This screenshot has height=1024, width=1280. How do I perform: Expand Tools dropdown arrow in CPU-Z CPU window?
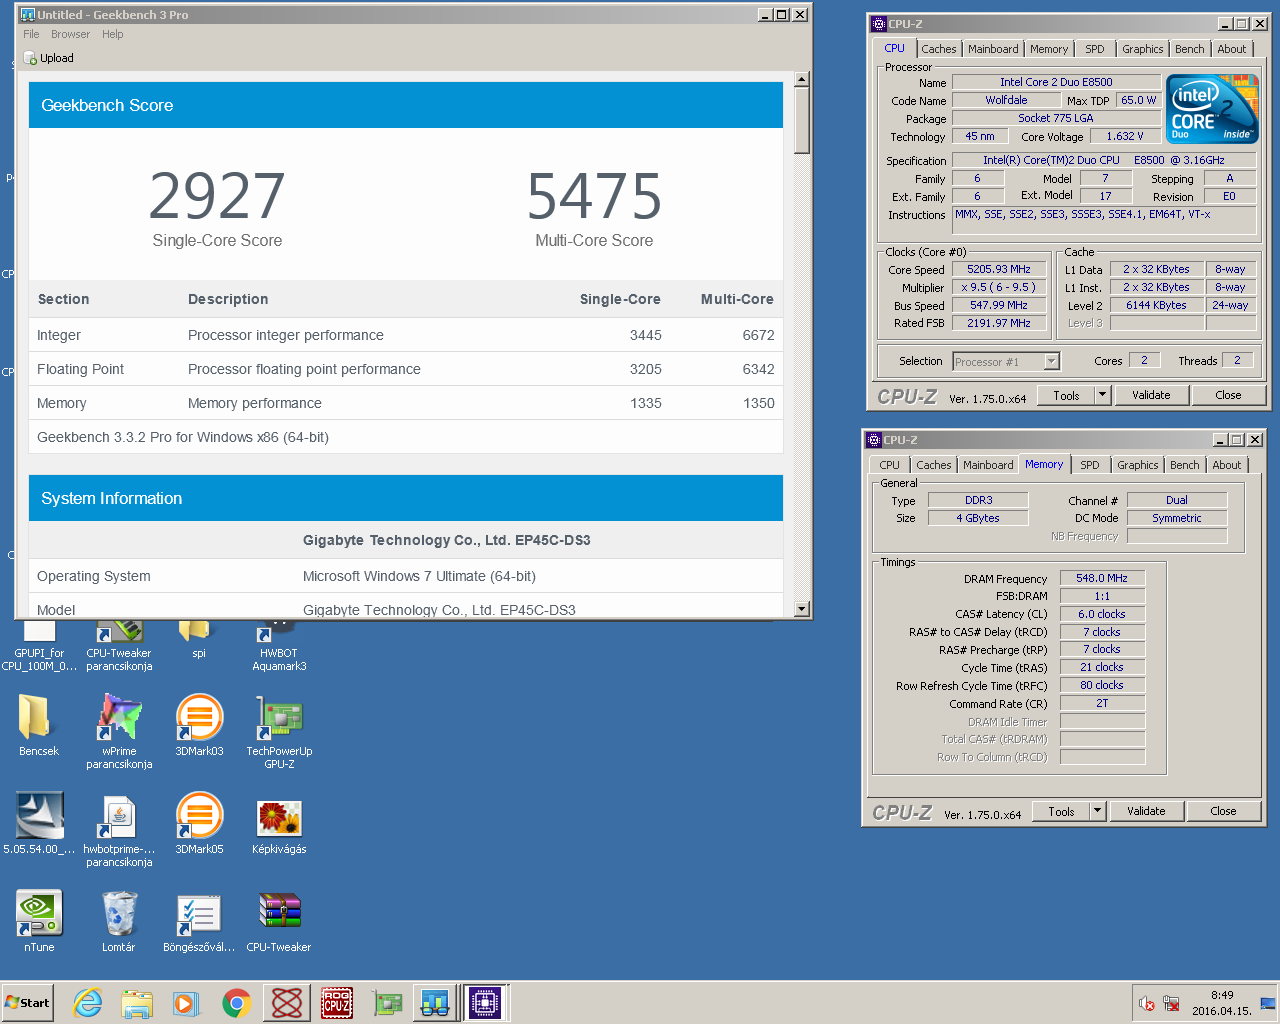1102,395
